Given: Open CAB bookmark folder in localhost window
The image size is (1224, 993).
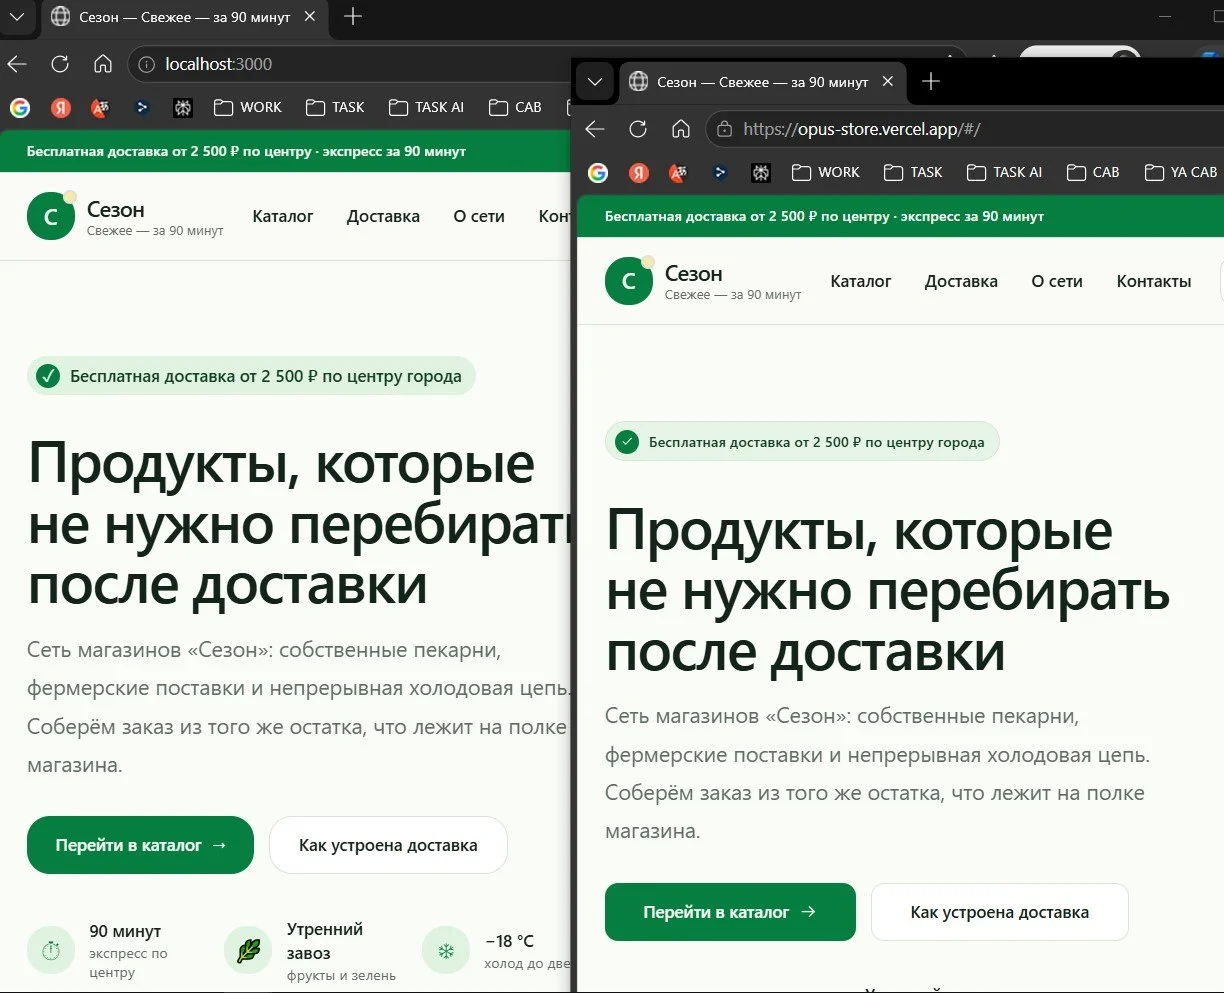Looking at the screenshot, I should click(x=516, y=107).
